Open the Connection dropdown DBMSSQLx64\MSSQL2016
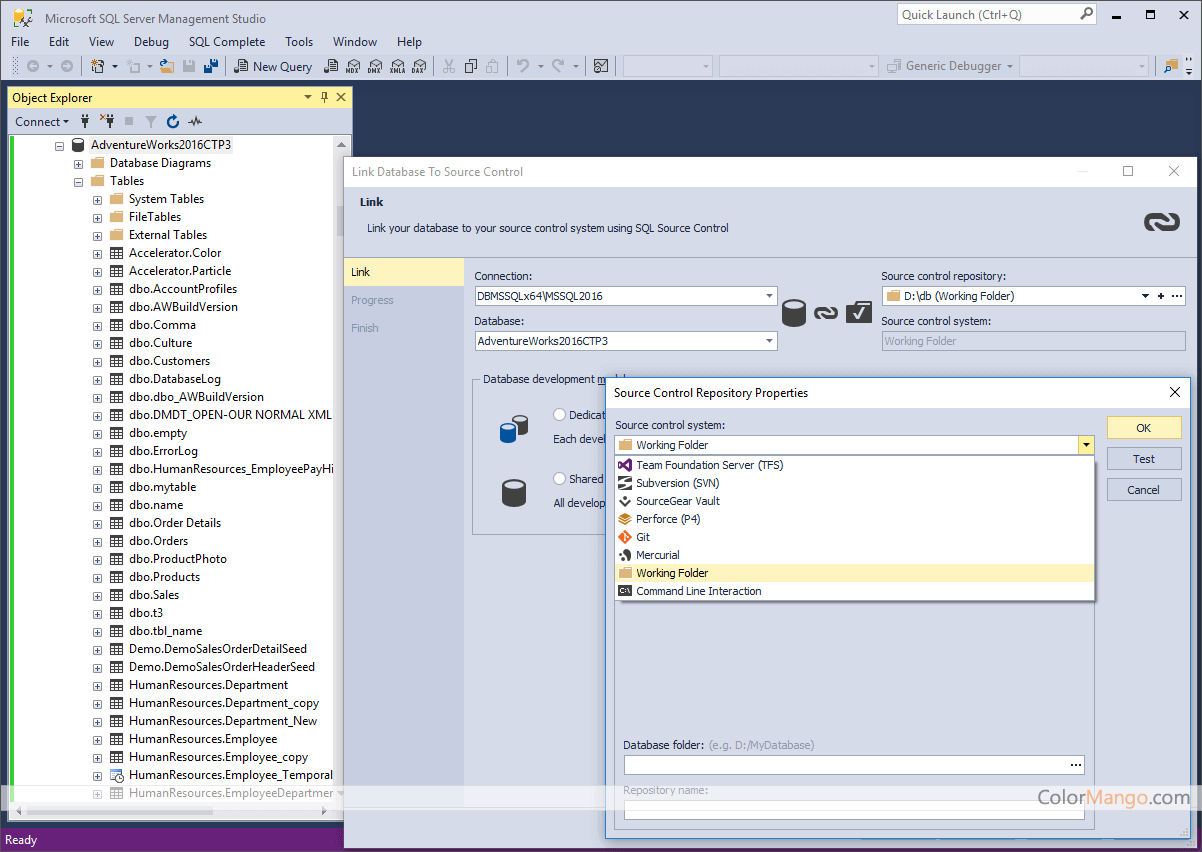The width and height of the screenshot is (1202, 852). 626,296
